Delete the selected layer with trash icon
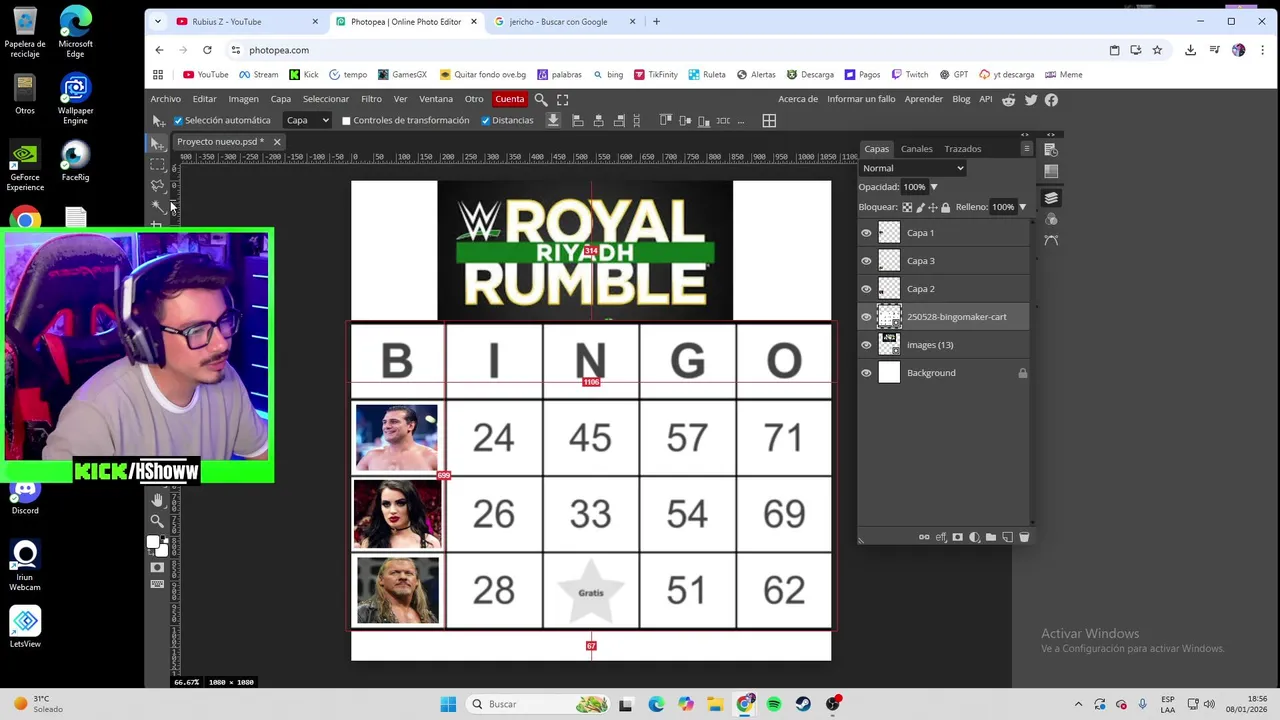 pyautogui.click(x=1024, y=537)
